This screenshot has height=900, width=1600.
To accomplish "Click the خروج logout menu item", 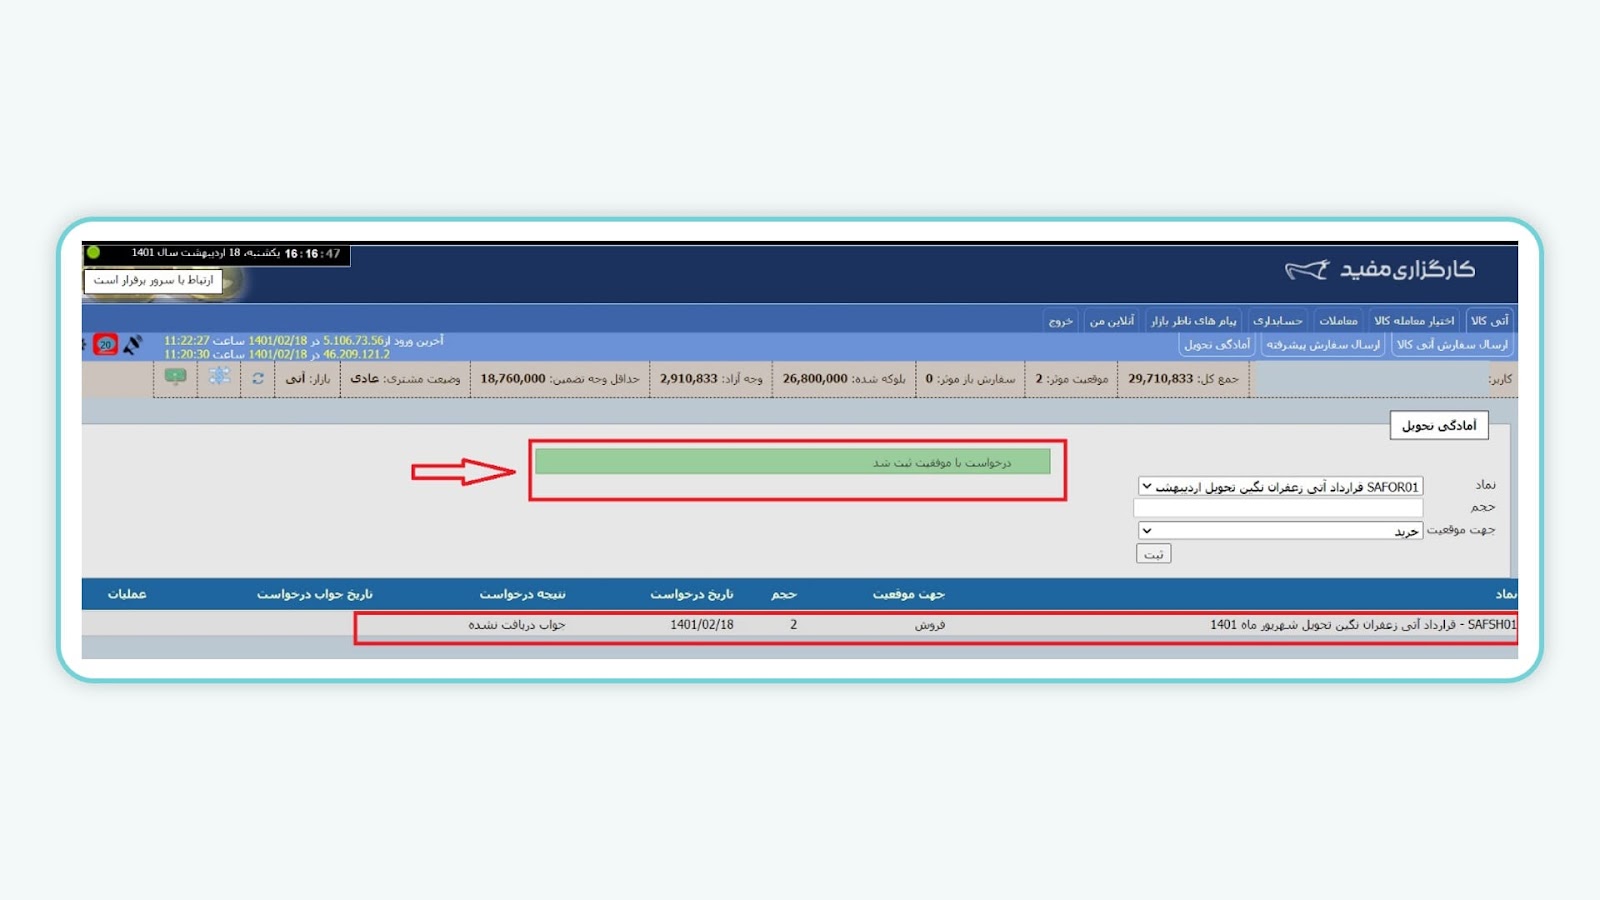I will [1060, 321].
